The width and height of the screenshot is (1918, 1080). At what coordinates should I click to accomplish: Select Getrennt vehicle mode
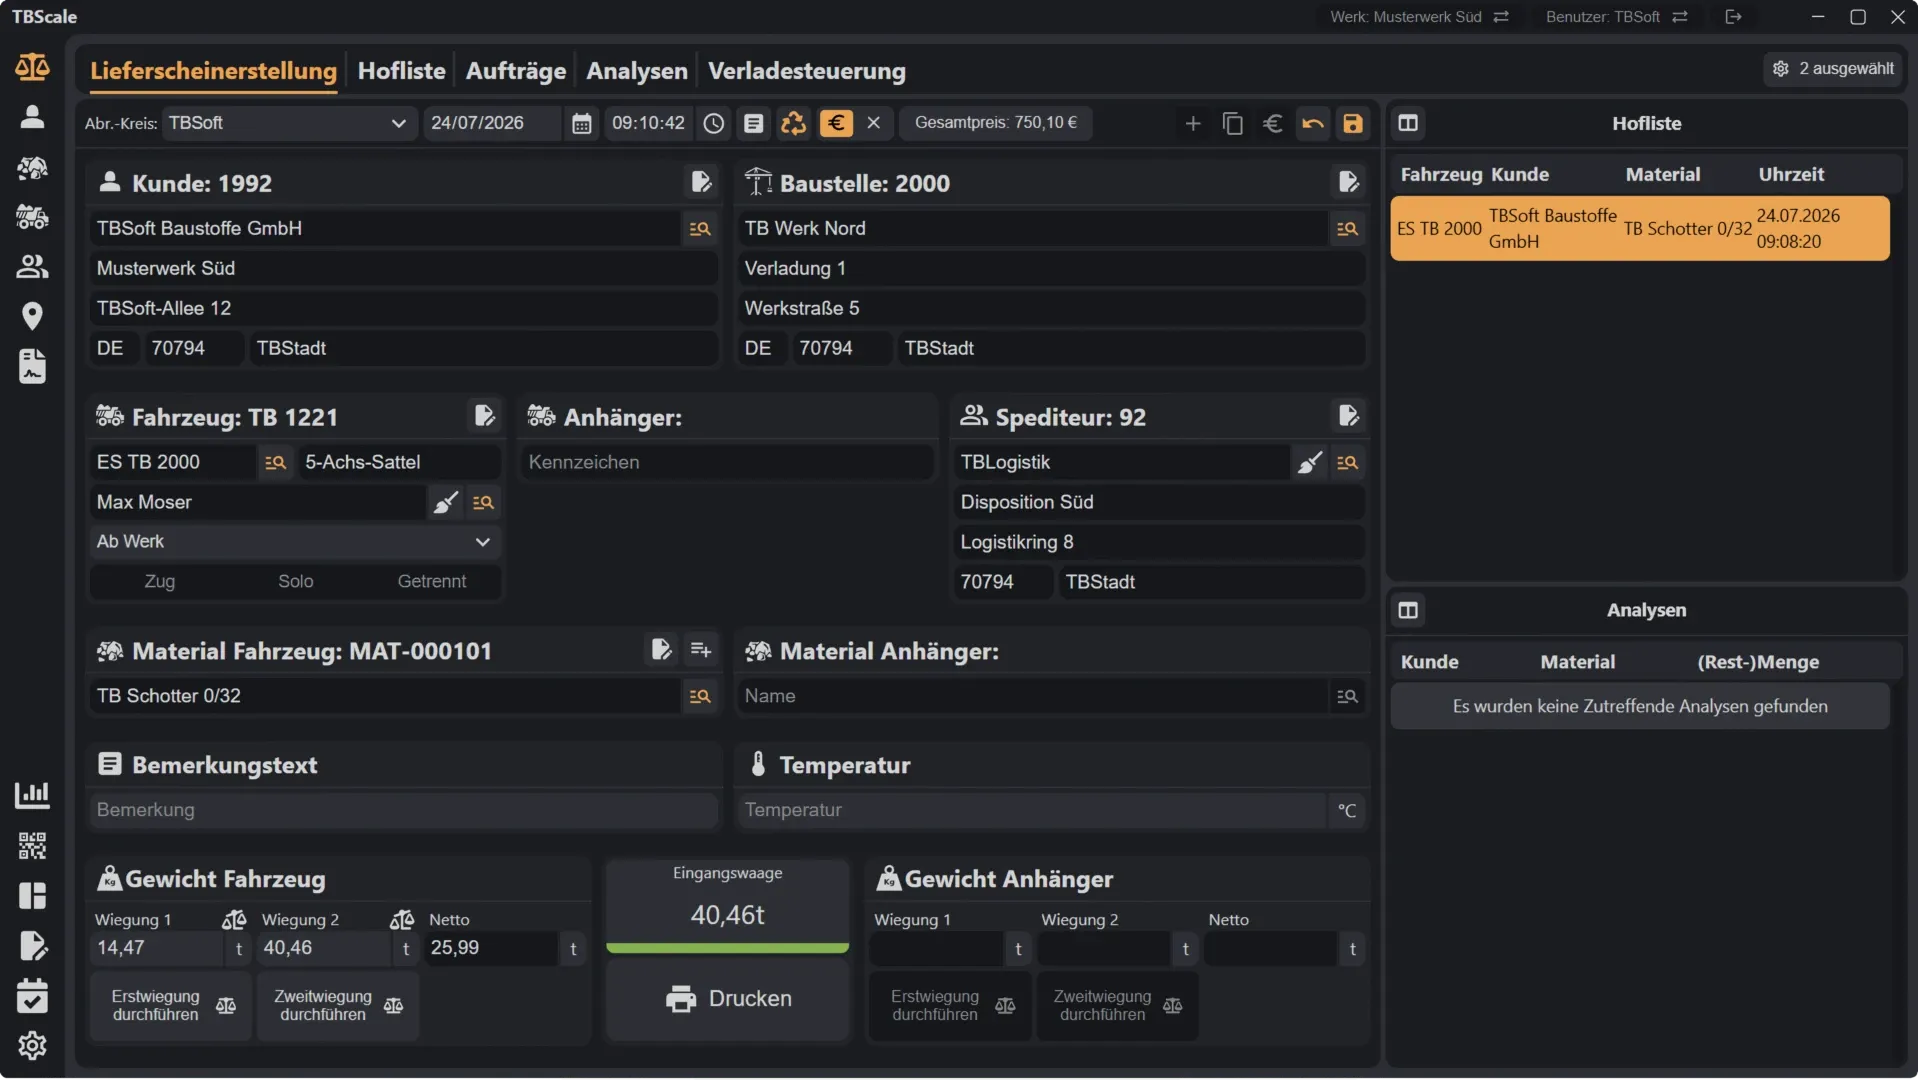[x=432, y=582]
